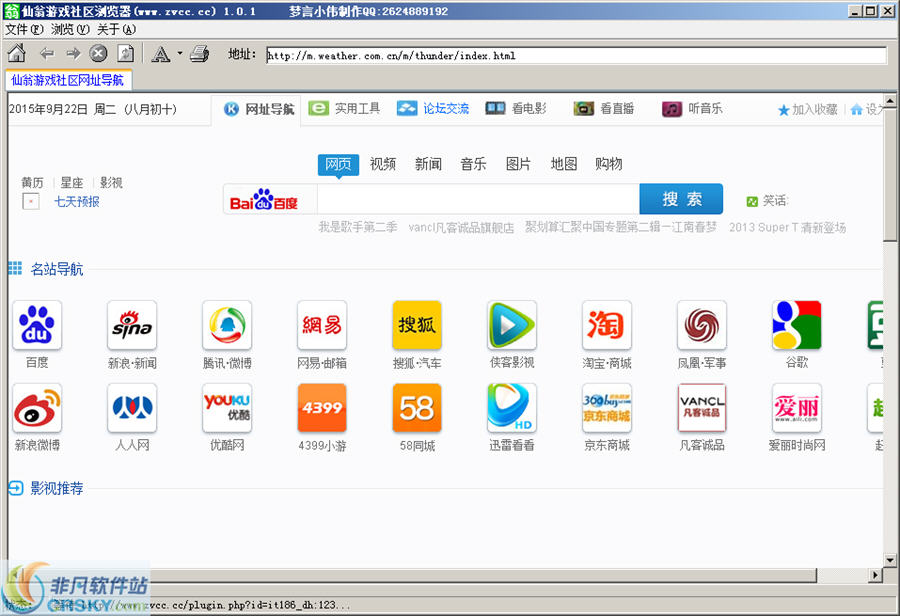Click 我是歌手第二季 hot search link

tap(358, 227)
